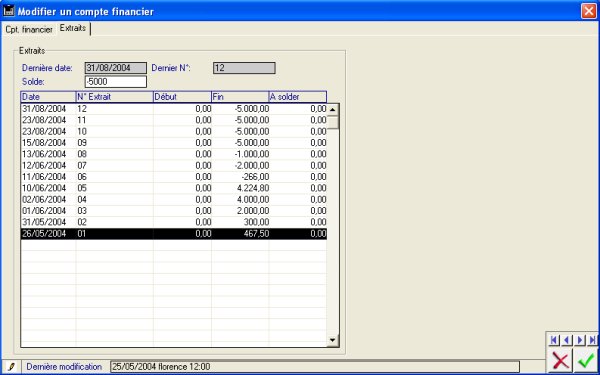Select extrait 05 row with 4.224,80
The width and height of the screenshot is (600, 375).
(174, 188)
